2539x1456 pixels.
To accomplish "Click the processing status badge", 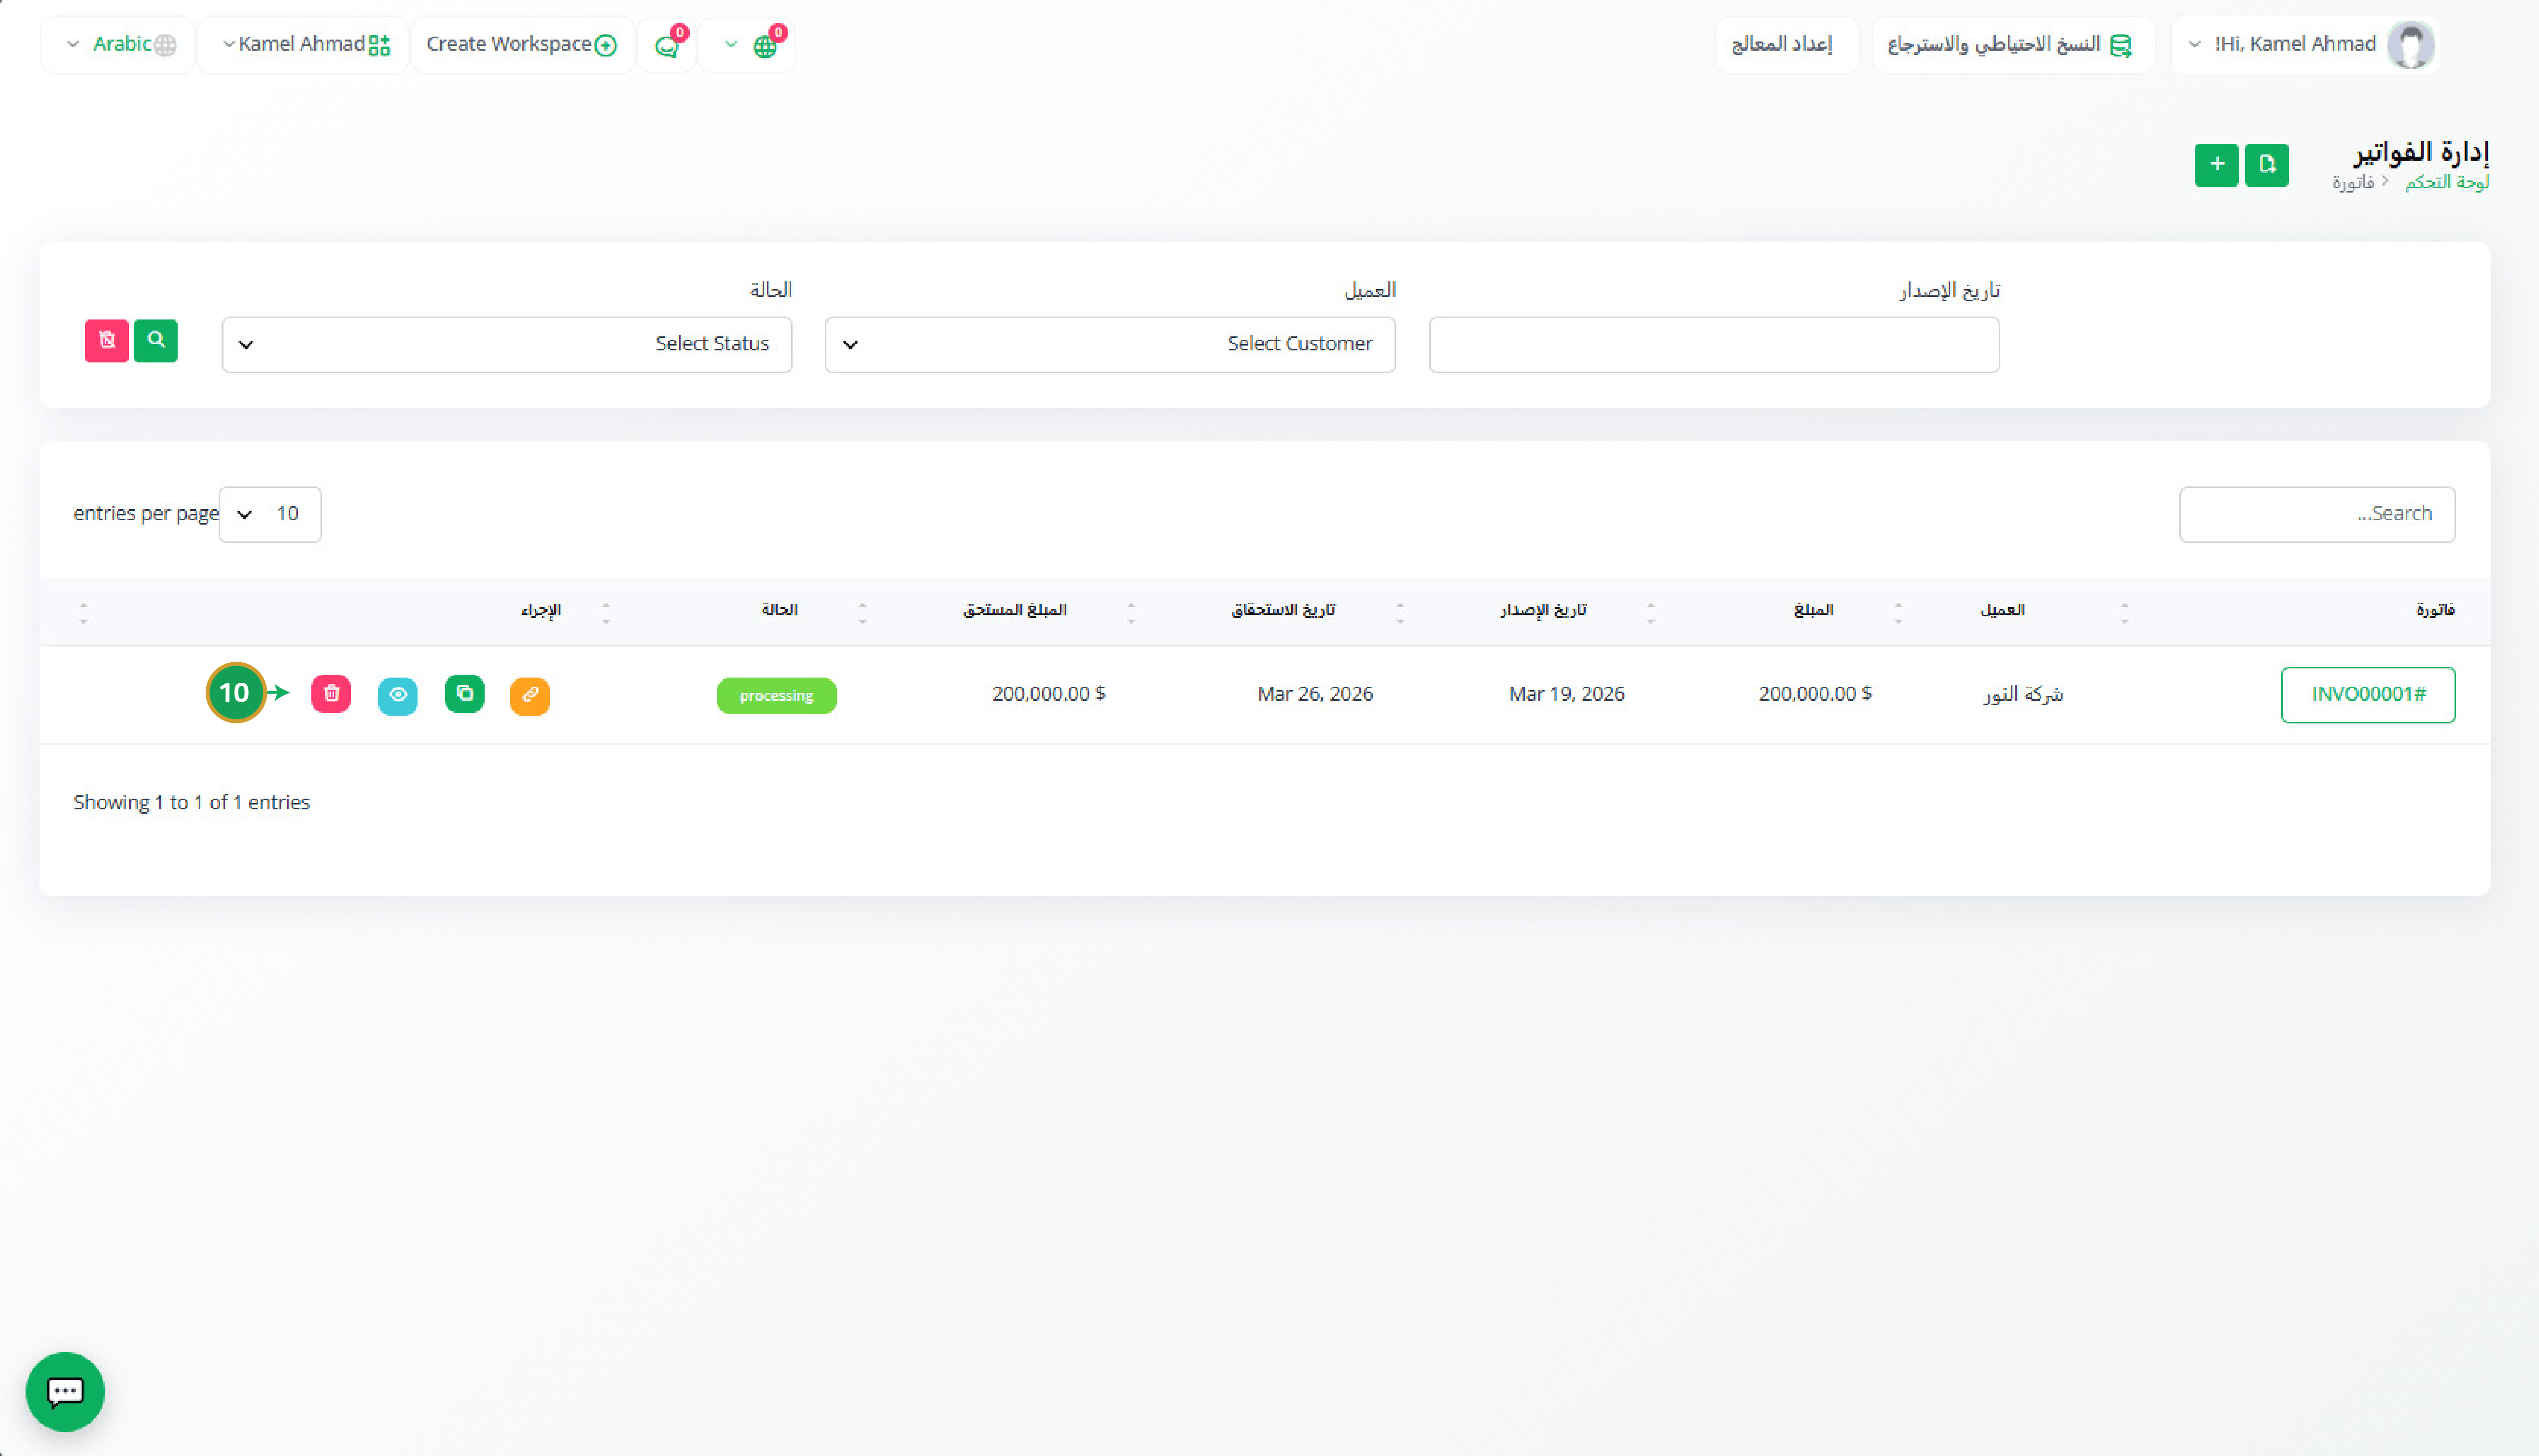I will [777, 696].
